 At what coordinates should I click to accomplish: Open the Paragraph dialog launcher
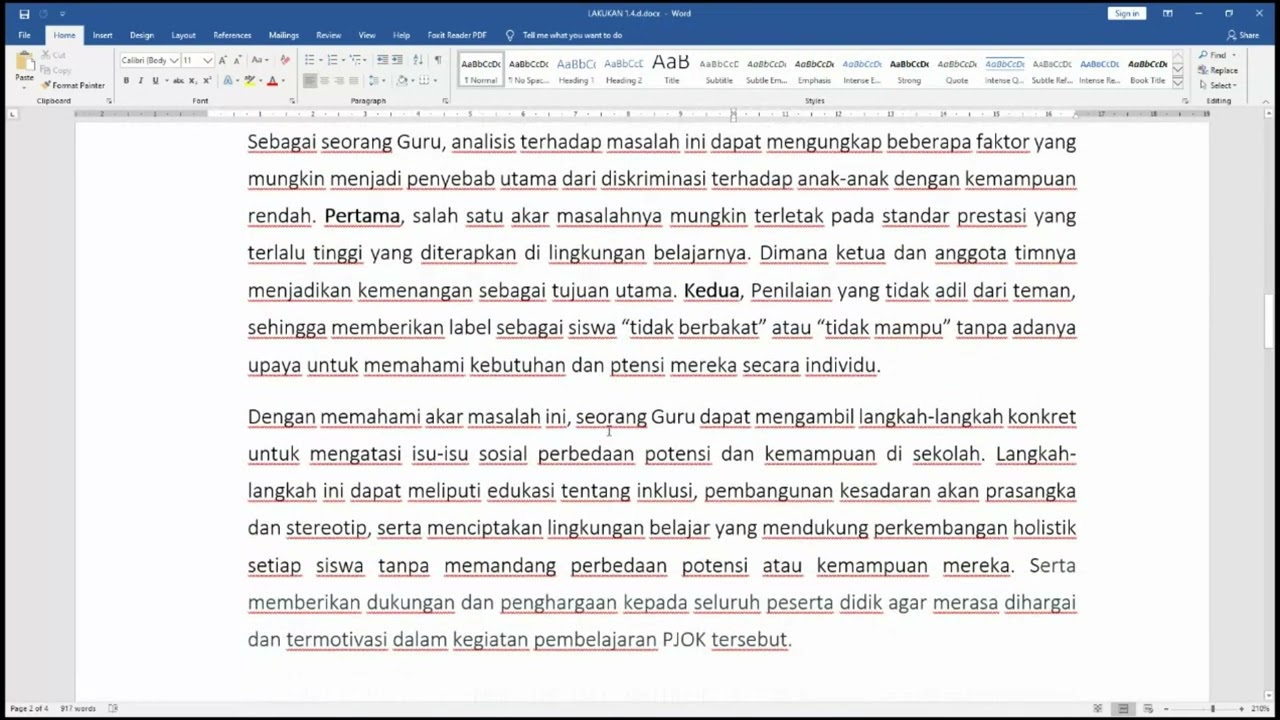[x=445, y=101]
